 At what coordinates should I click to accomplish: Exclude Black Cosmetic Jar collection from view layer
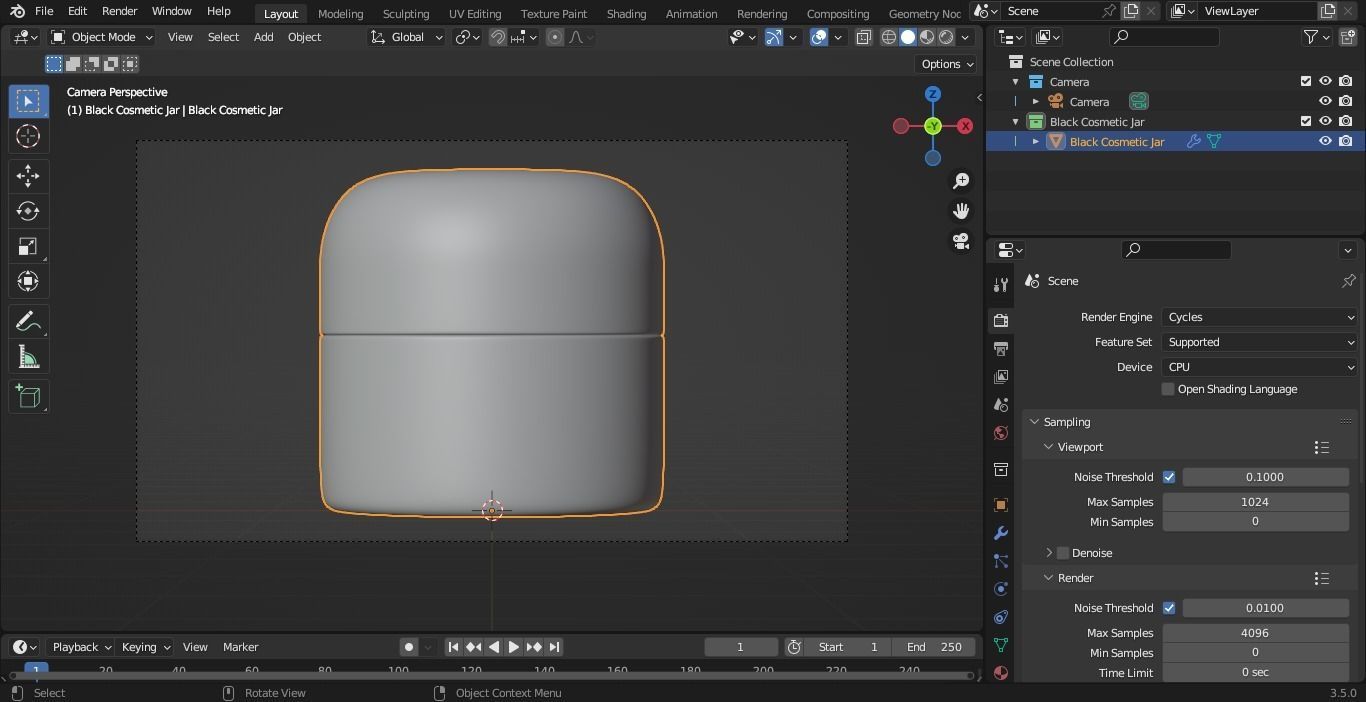(x=1305, y=121)
